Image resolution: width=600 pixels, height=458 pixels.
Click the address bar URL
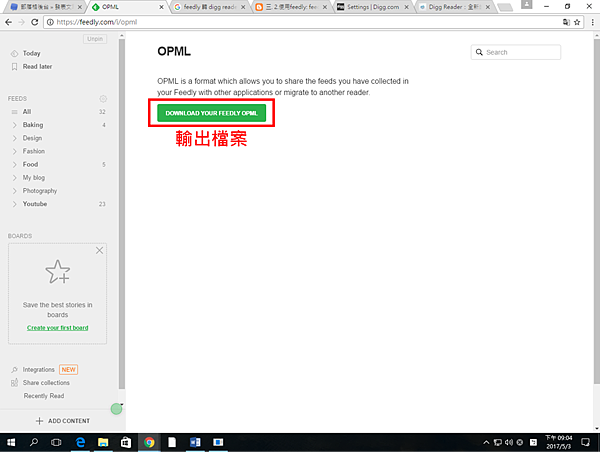(97, 22)
